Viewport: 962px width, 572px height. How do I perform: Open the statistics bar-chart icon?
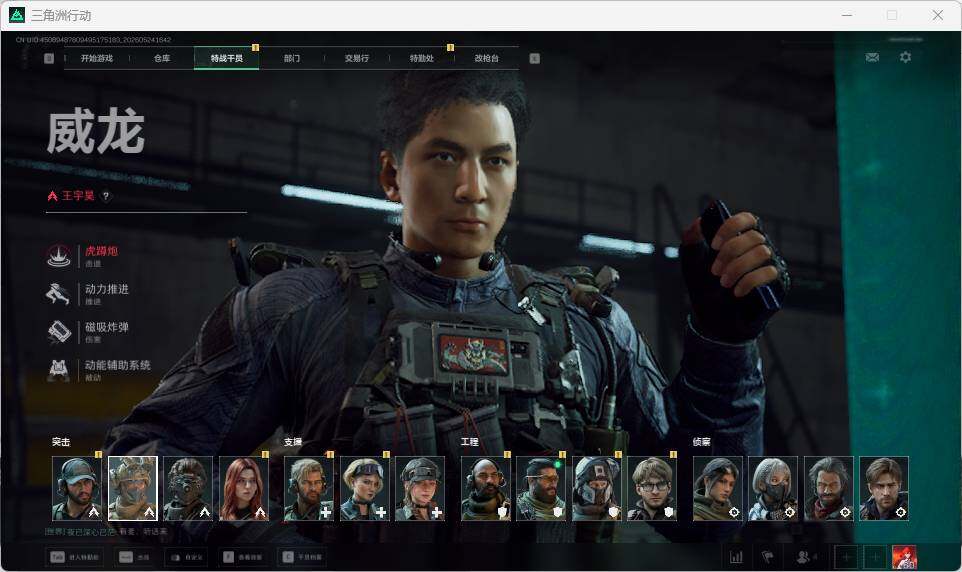point(736,557)
